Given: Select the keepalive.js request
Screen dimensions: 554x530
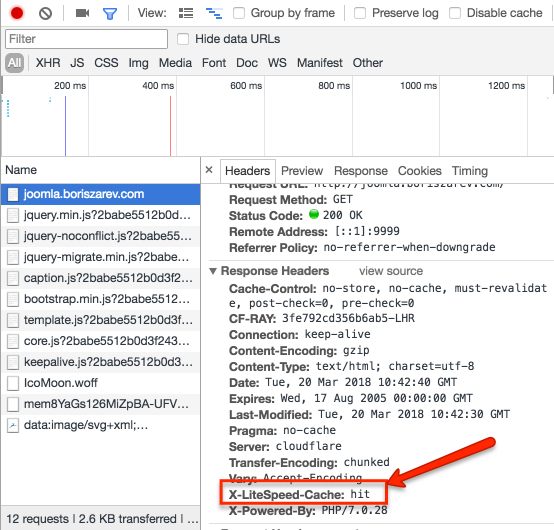Looking at the screenshot, I should (x=100, y=362).
